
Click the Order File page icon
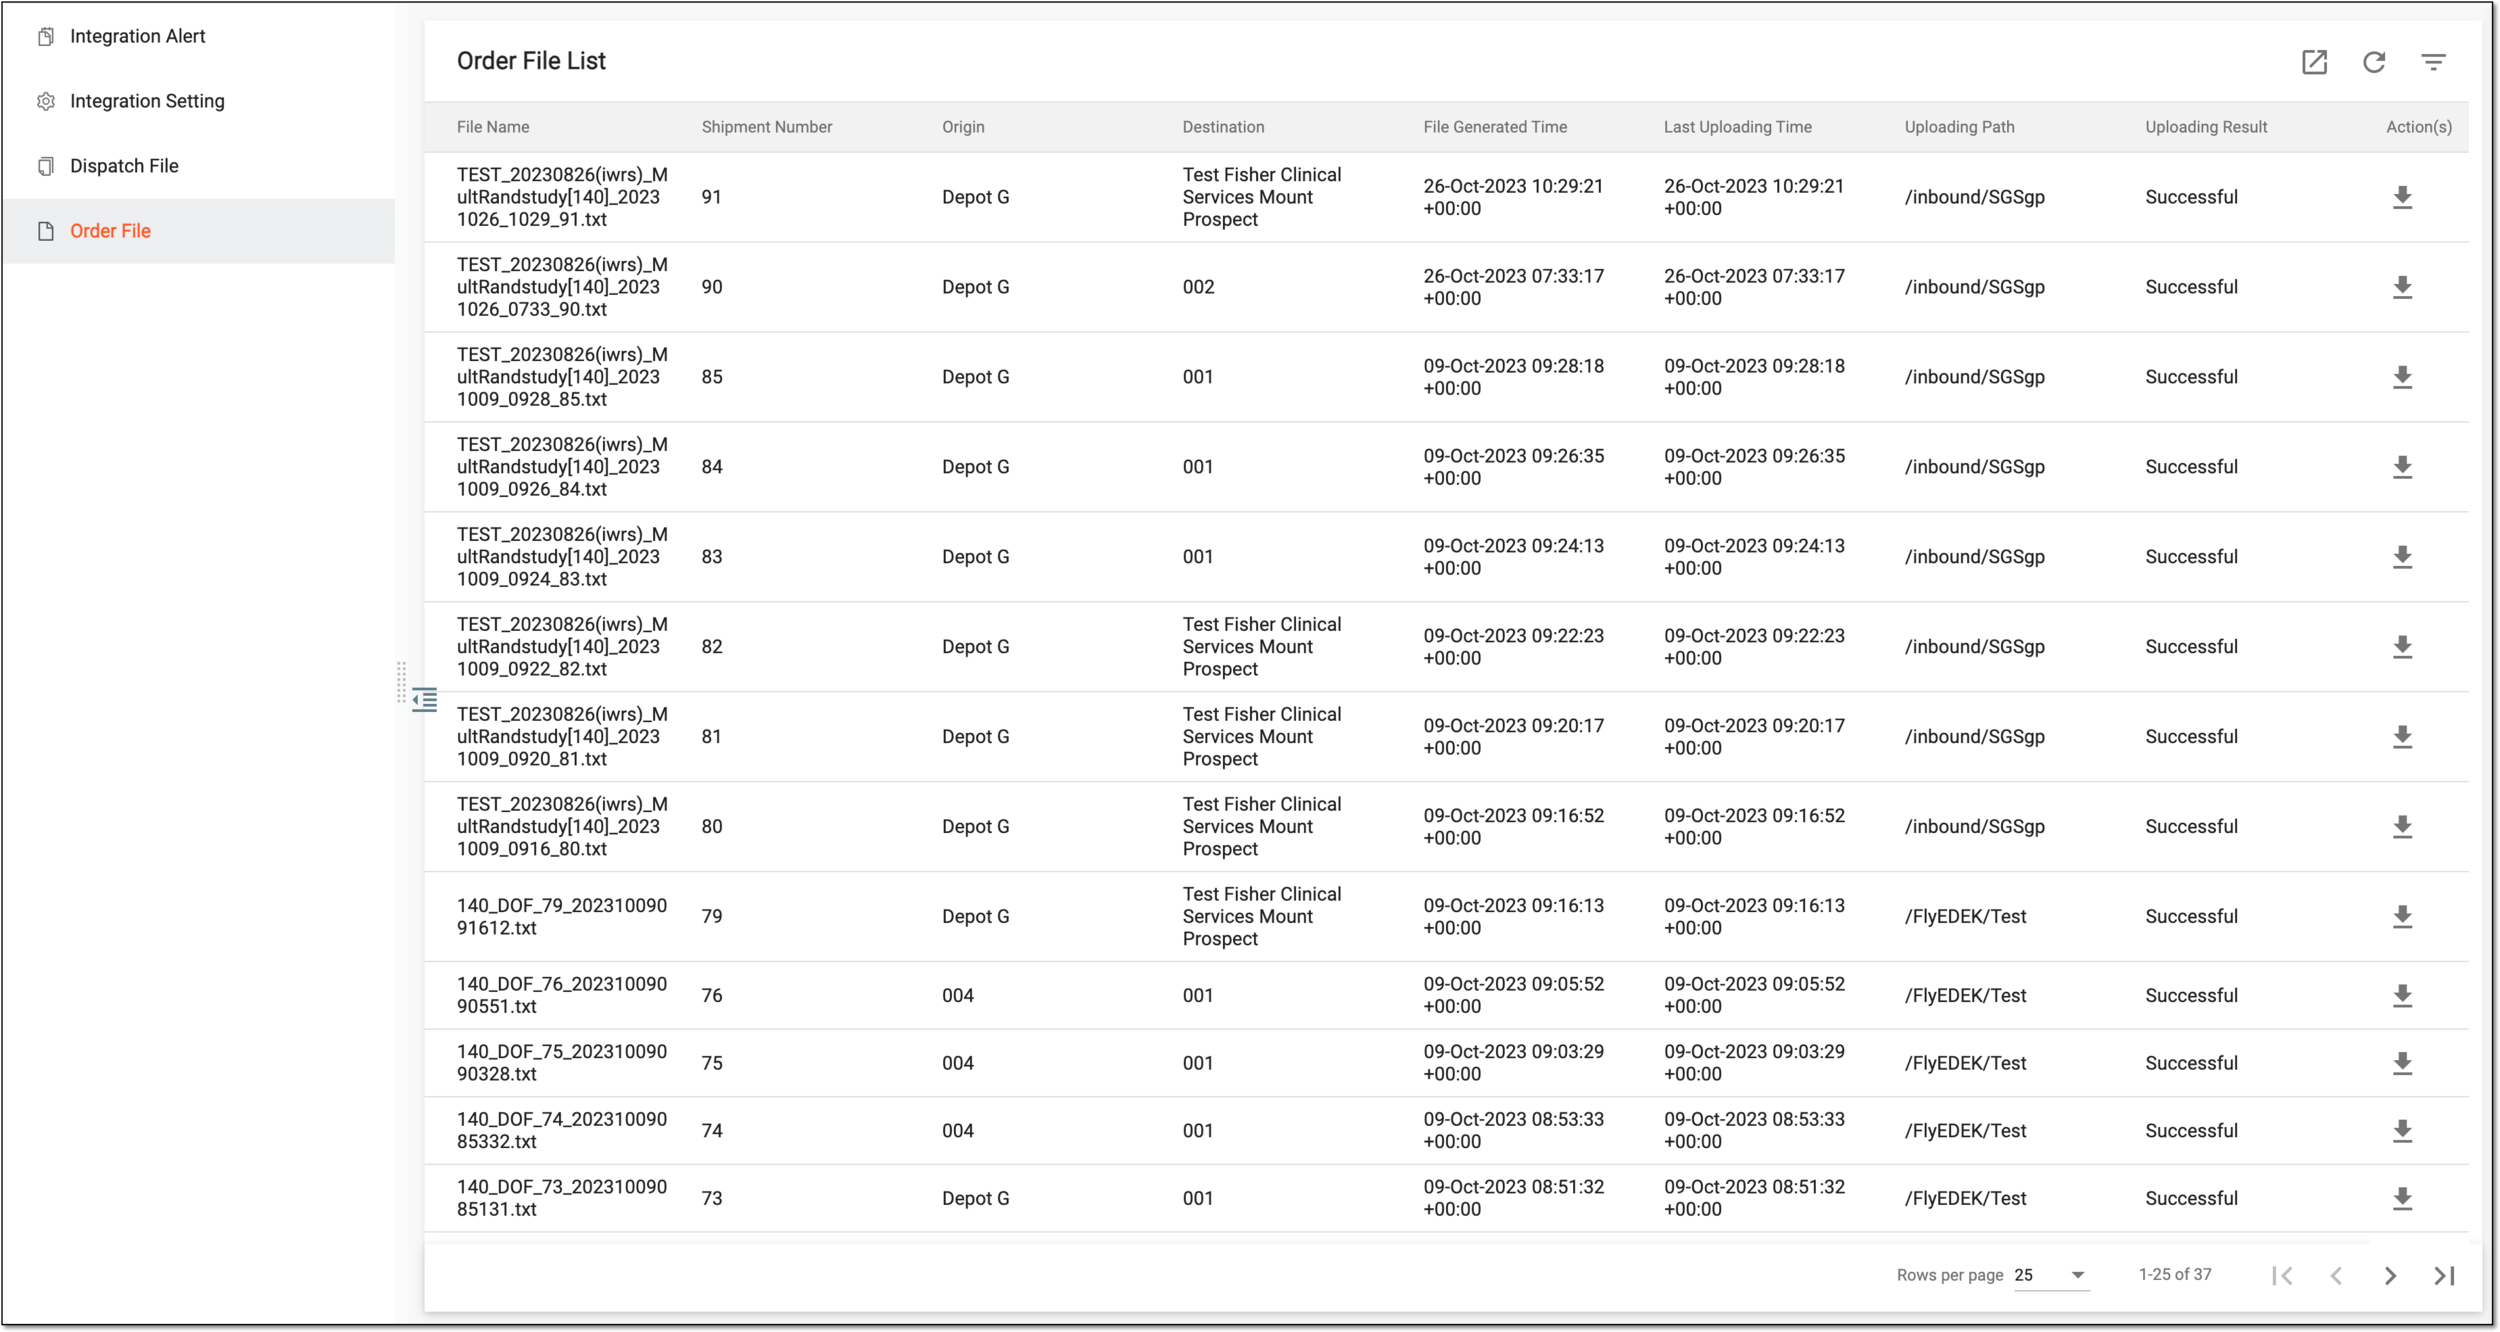click(46, 231)
